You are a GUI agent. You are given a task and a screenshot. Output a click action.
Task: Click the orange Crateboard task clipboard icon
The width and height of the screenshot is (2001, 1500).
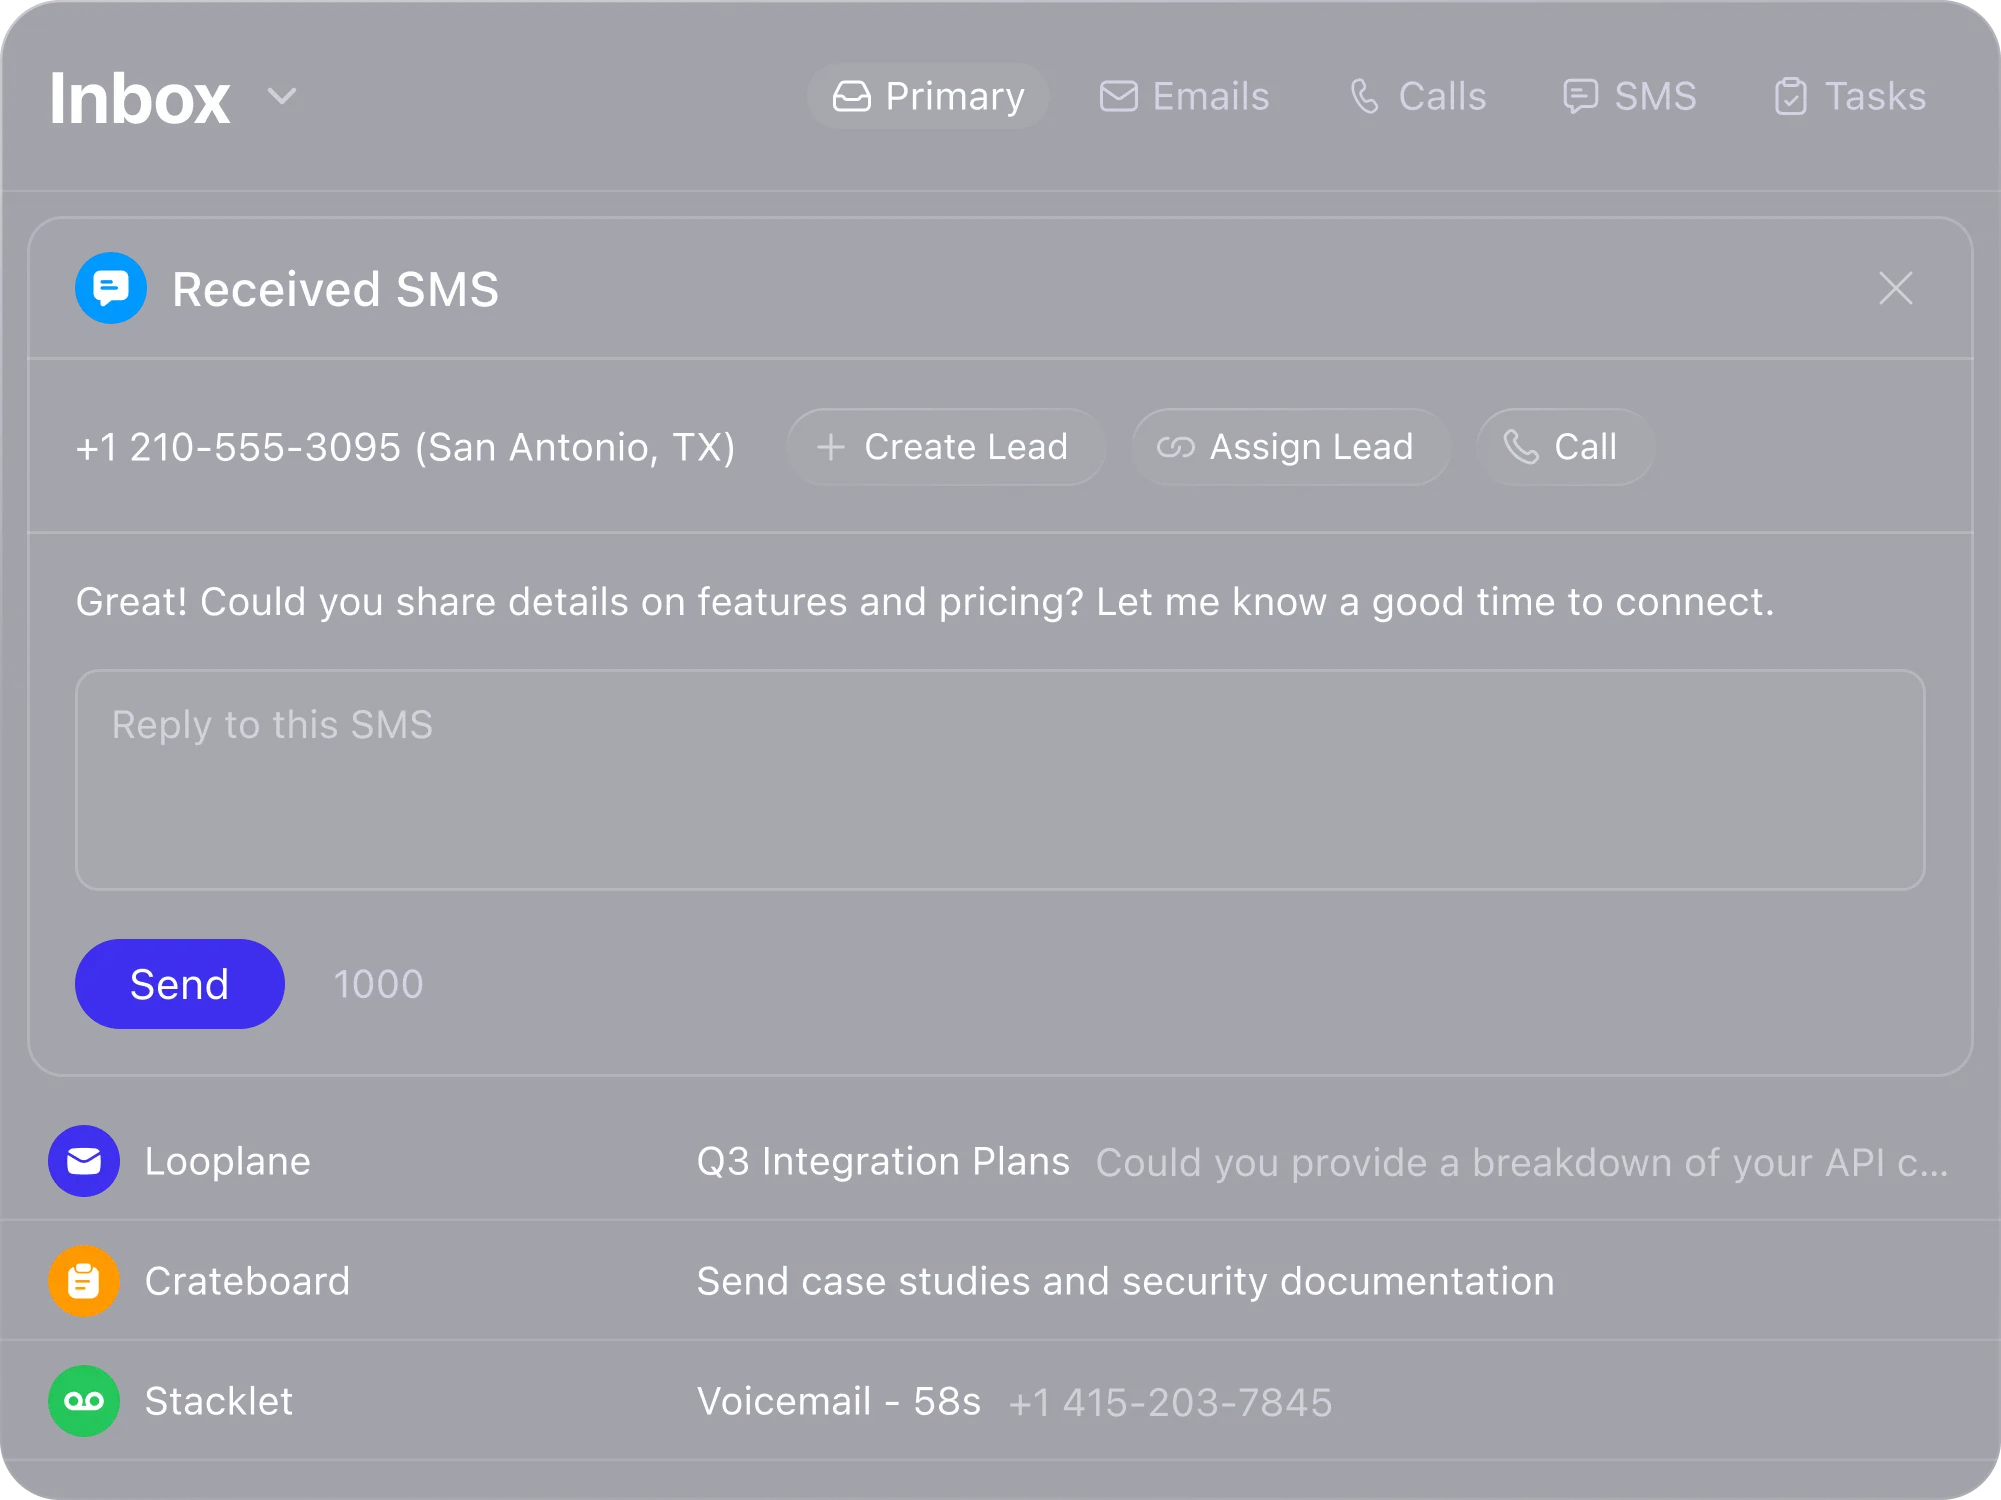(x=84, y=1281)
